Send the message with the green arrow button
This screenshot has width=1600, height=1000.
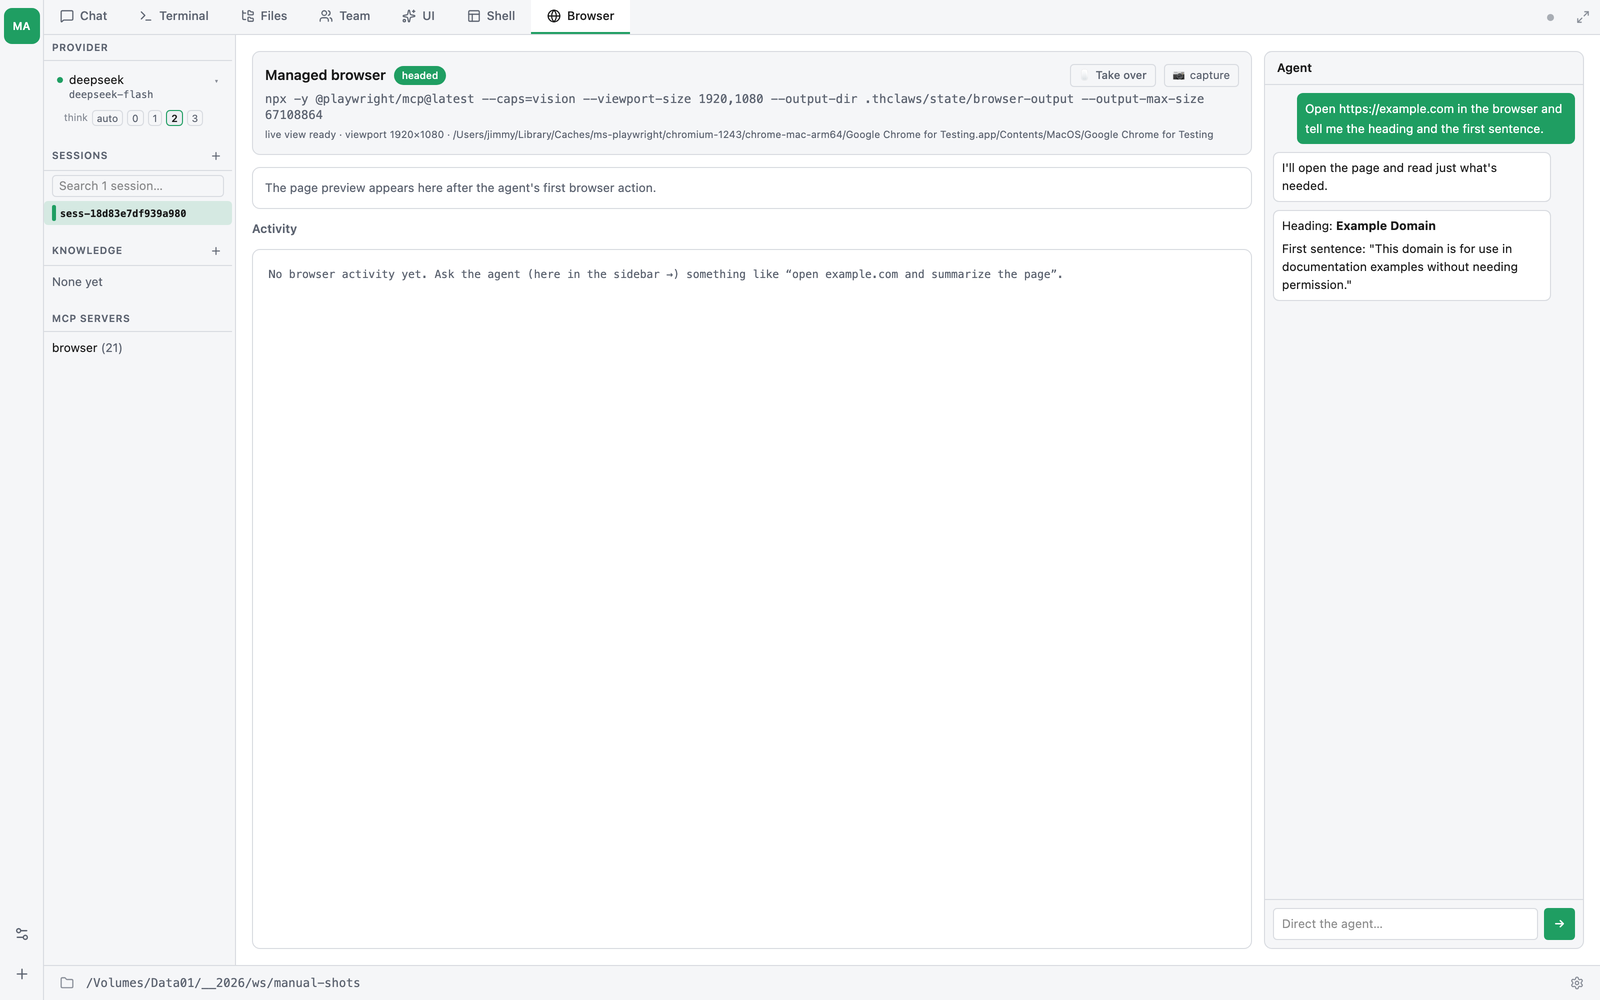[1559, 924]
